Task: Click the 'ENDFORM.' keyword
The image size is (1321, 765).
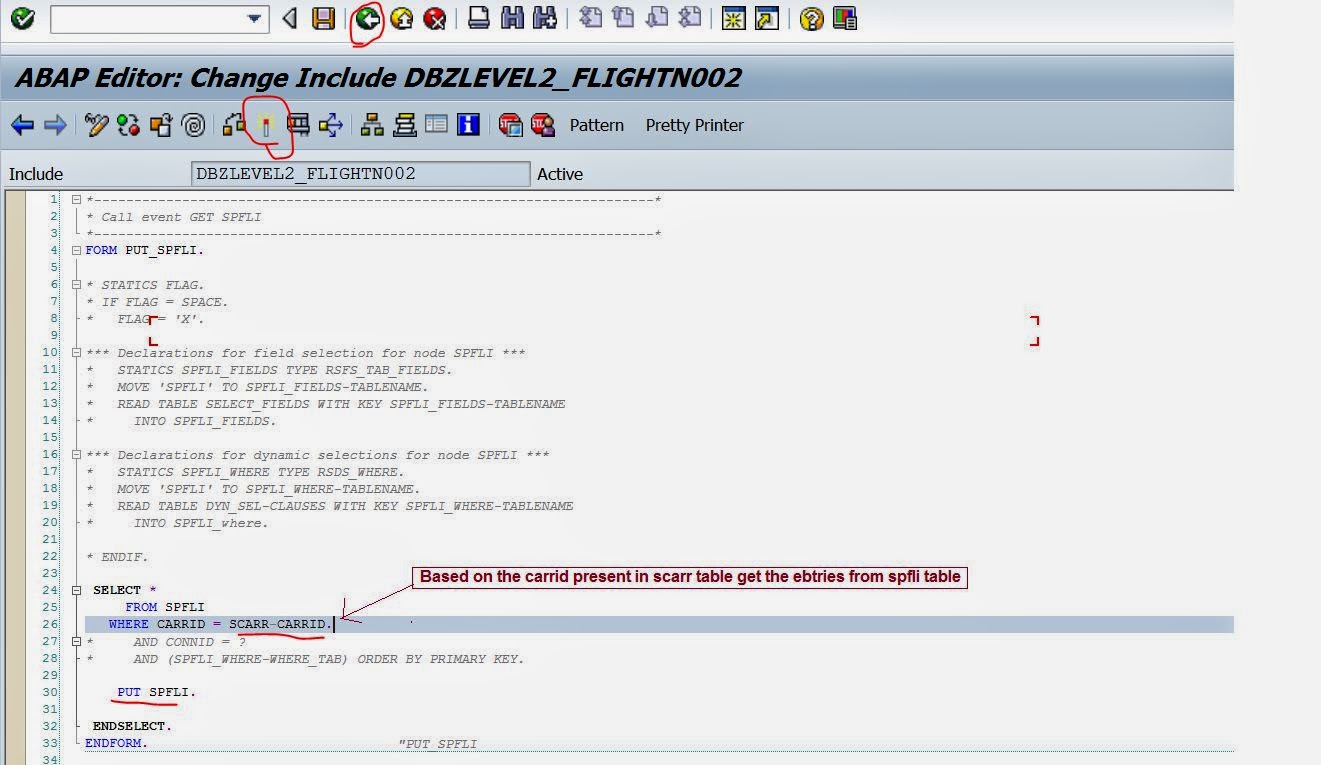Action: coord(117,744)
